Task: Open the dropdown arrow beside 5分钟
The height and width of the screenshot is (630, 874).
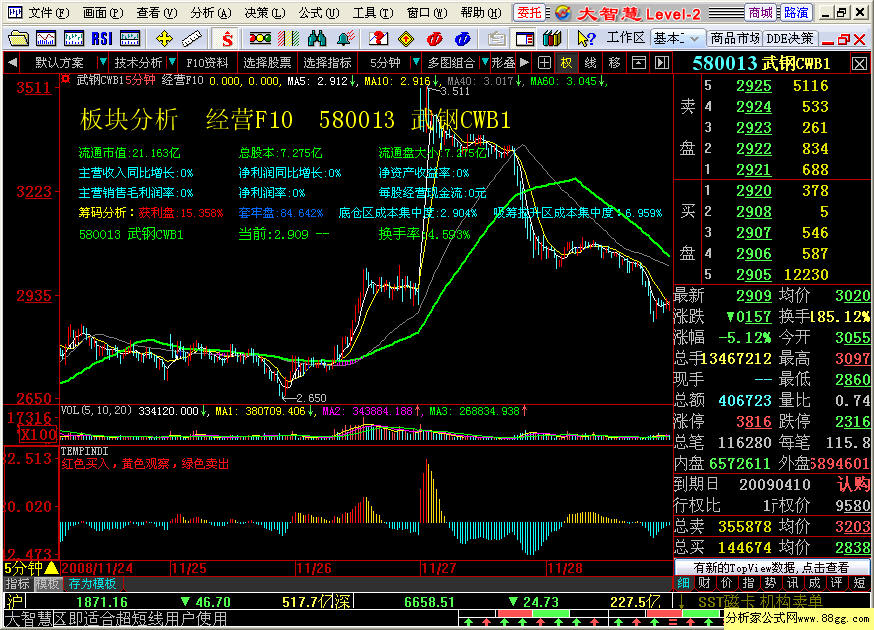Action: 416,62
